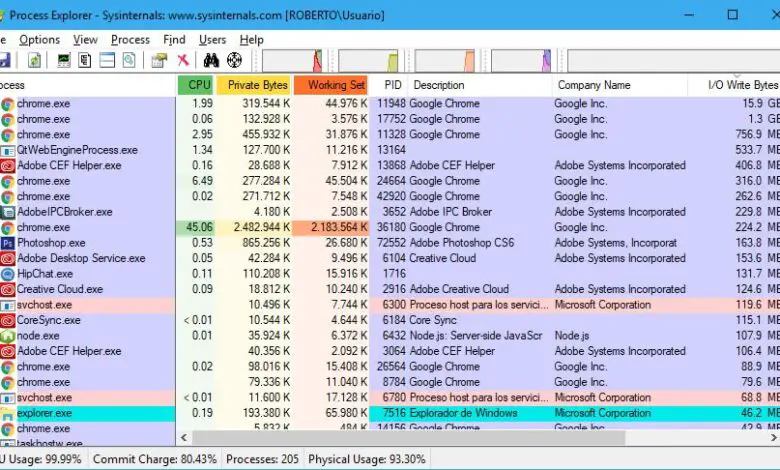Click the horizontal scrollbar right arrow

point(774,438)
